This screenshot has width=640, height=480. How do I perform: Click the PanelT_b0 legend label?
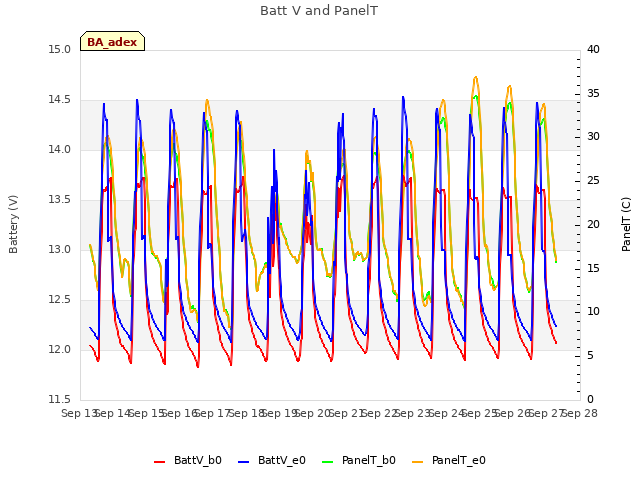(x=369, y=460)
